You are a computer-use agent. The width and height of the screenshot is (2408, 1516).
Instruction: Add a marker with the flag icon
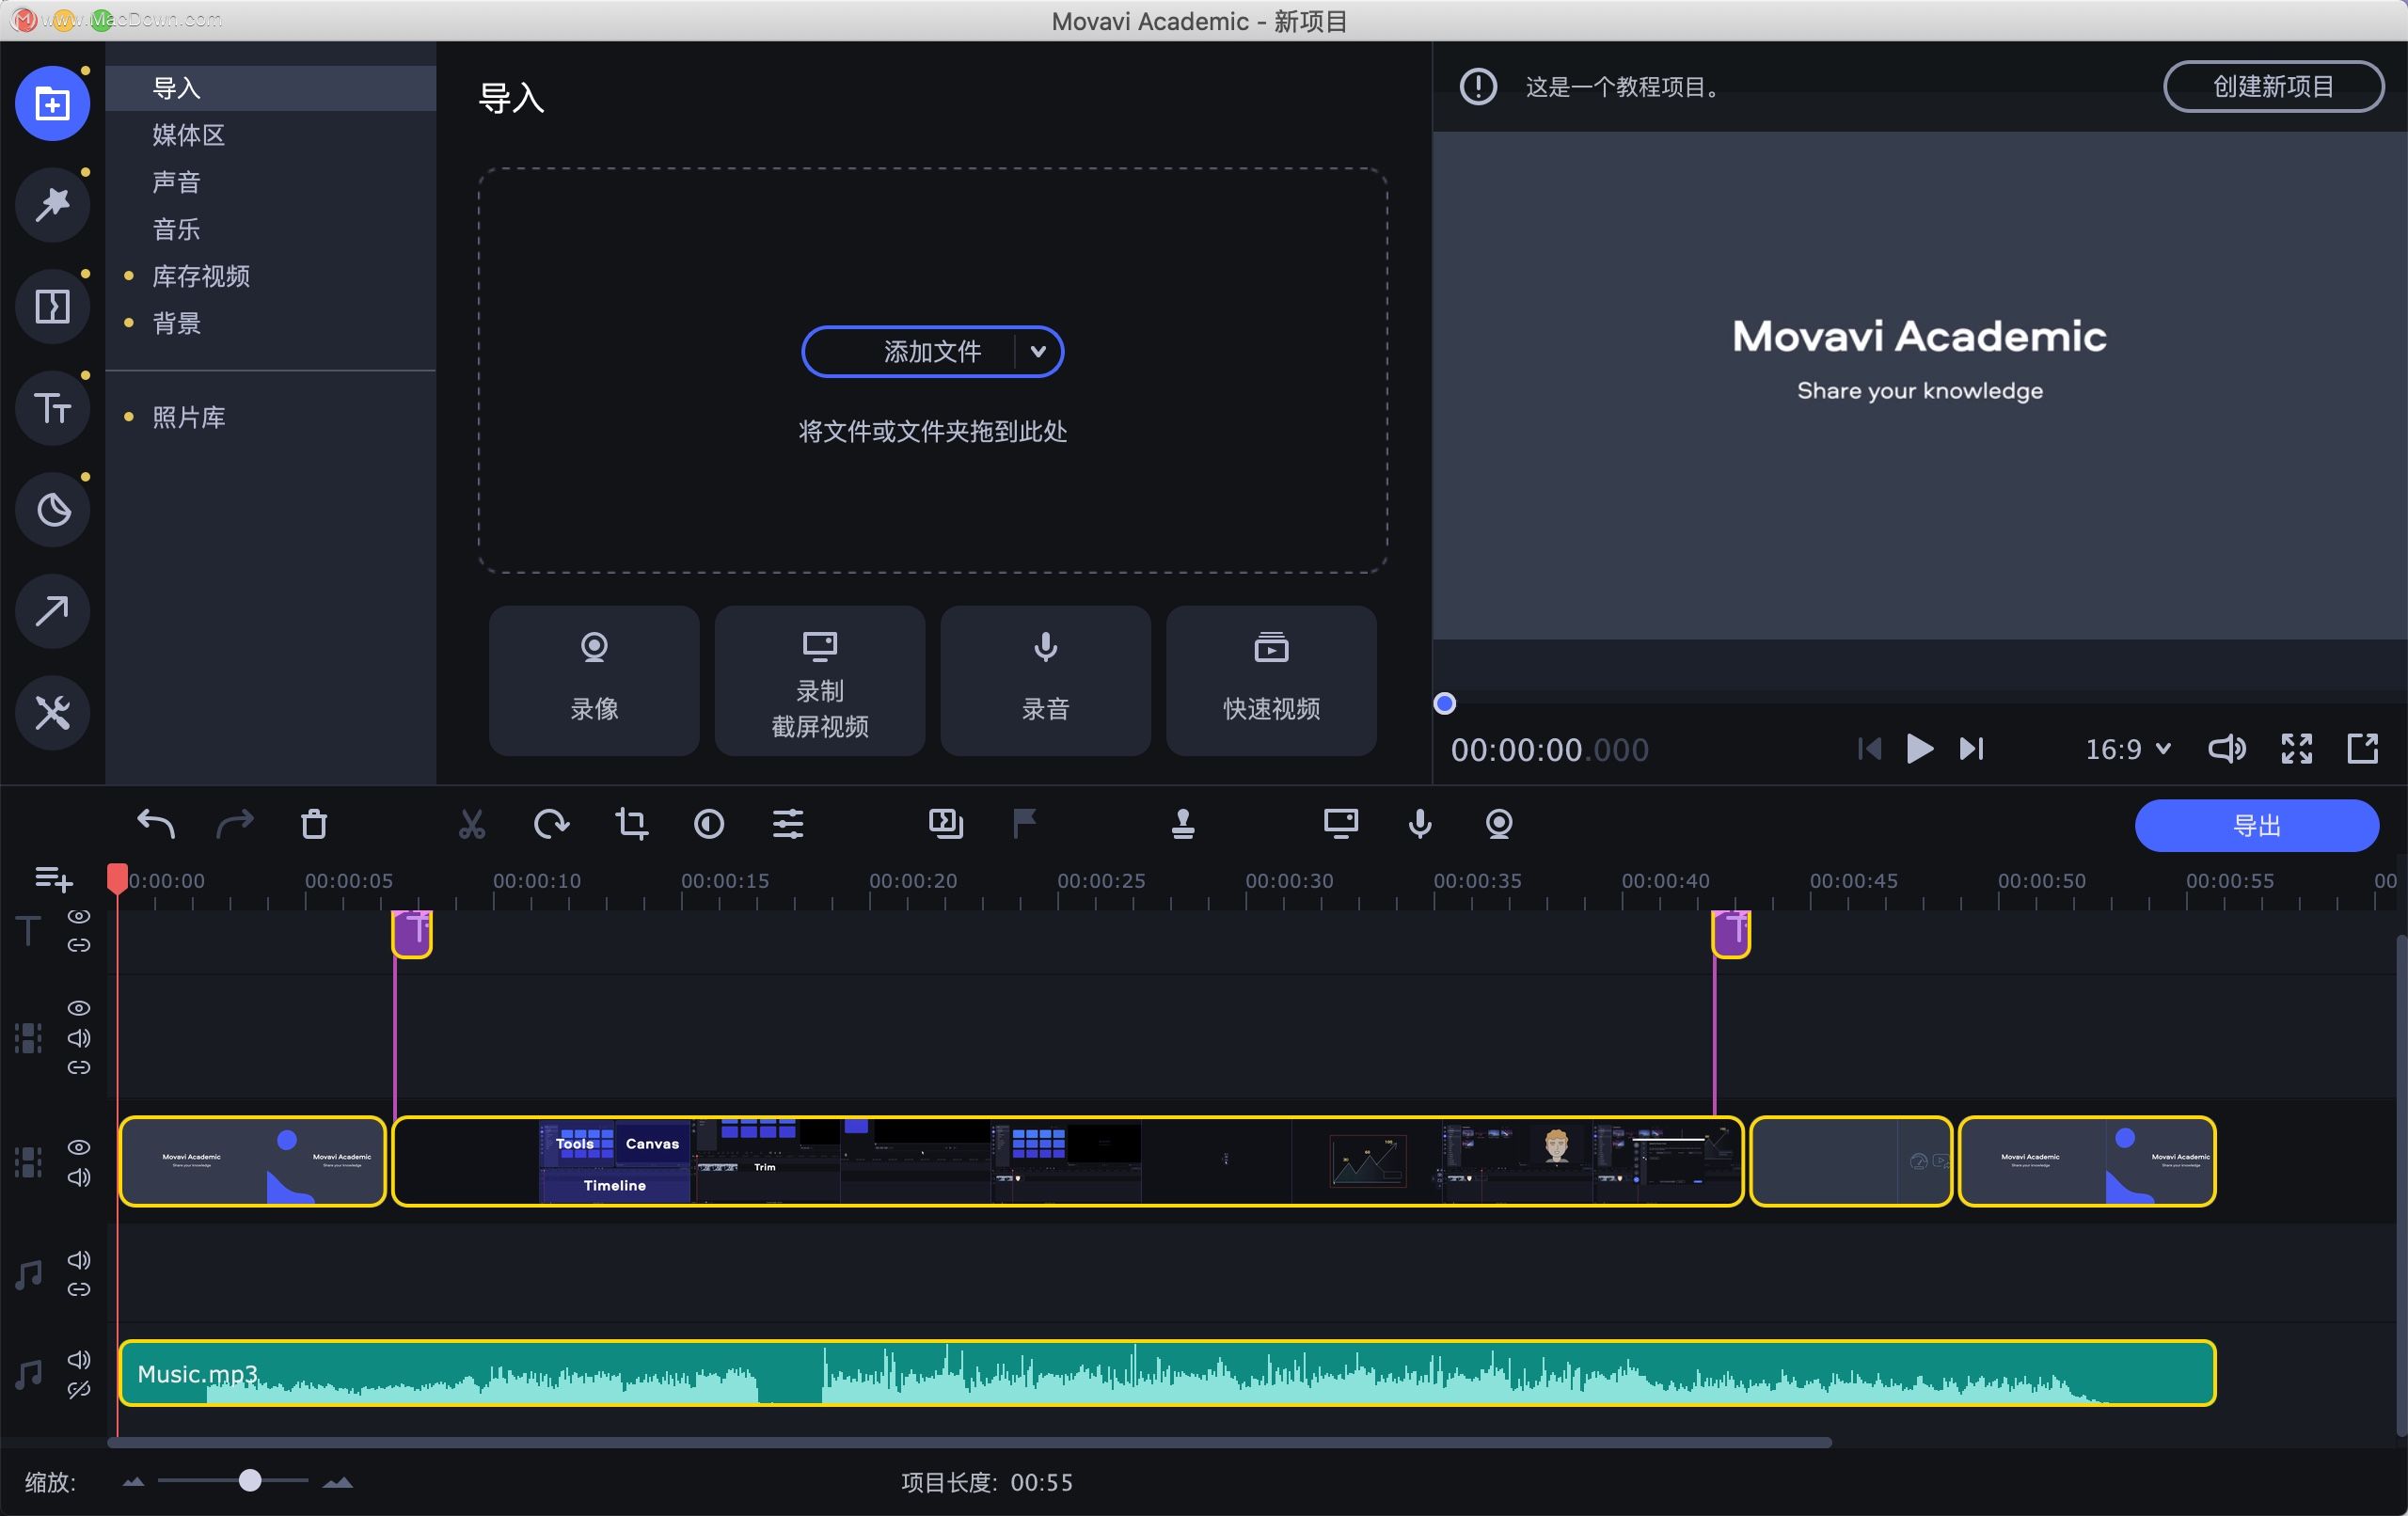coord(1024,824)
